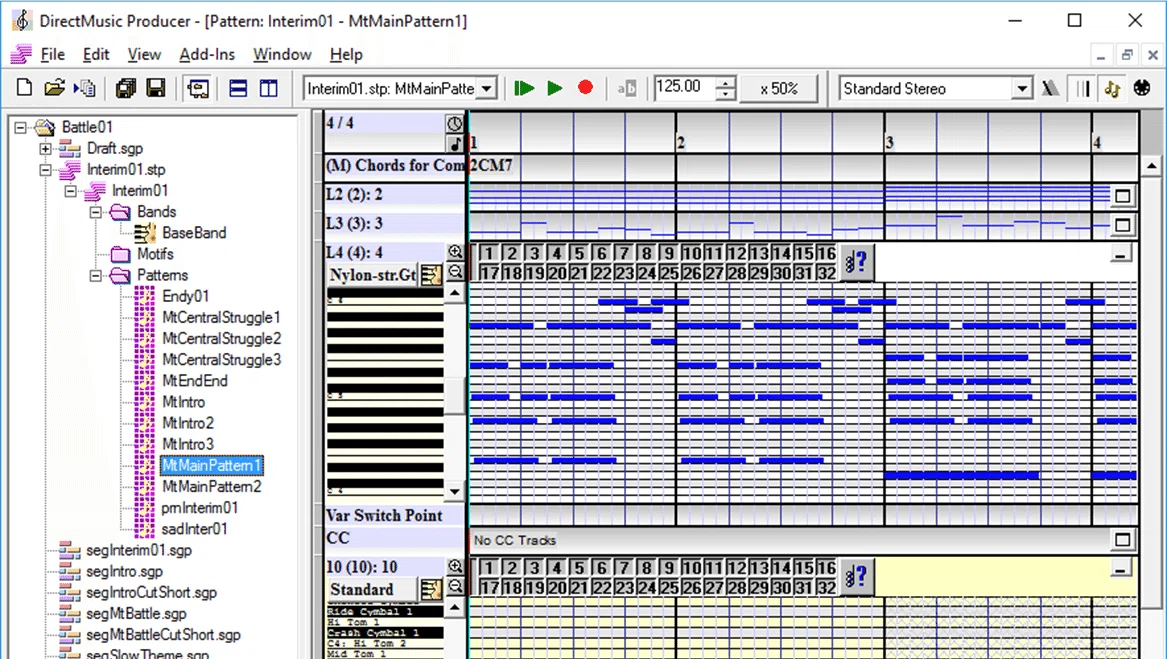Image resolution: width=1167 pixels, height=659 pixels.
Task: Click the Standard instrument button on track 10
Action: (x=372, y=590)
